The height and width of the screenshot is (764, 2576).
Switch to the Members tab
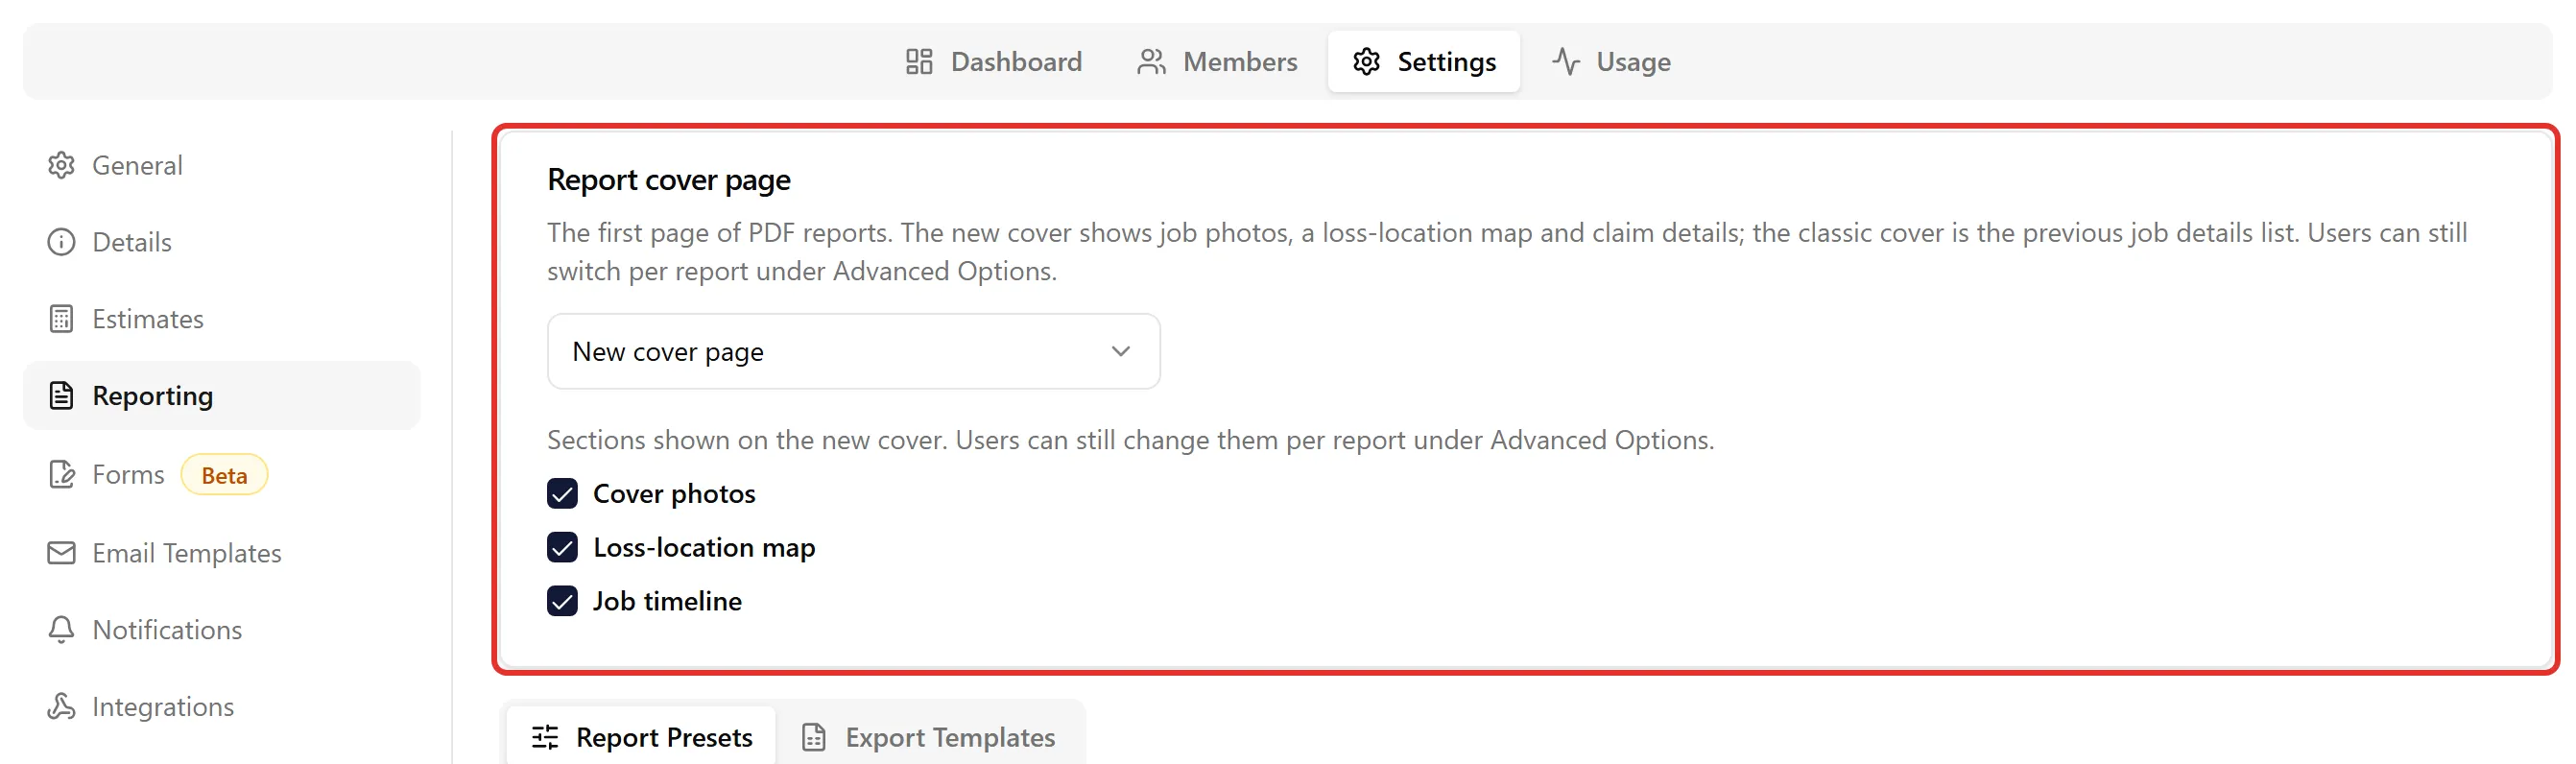tap(1216, 62)
